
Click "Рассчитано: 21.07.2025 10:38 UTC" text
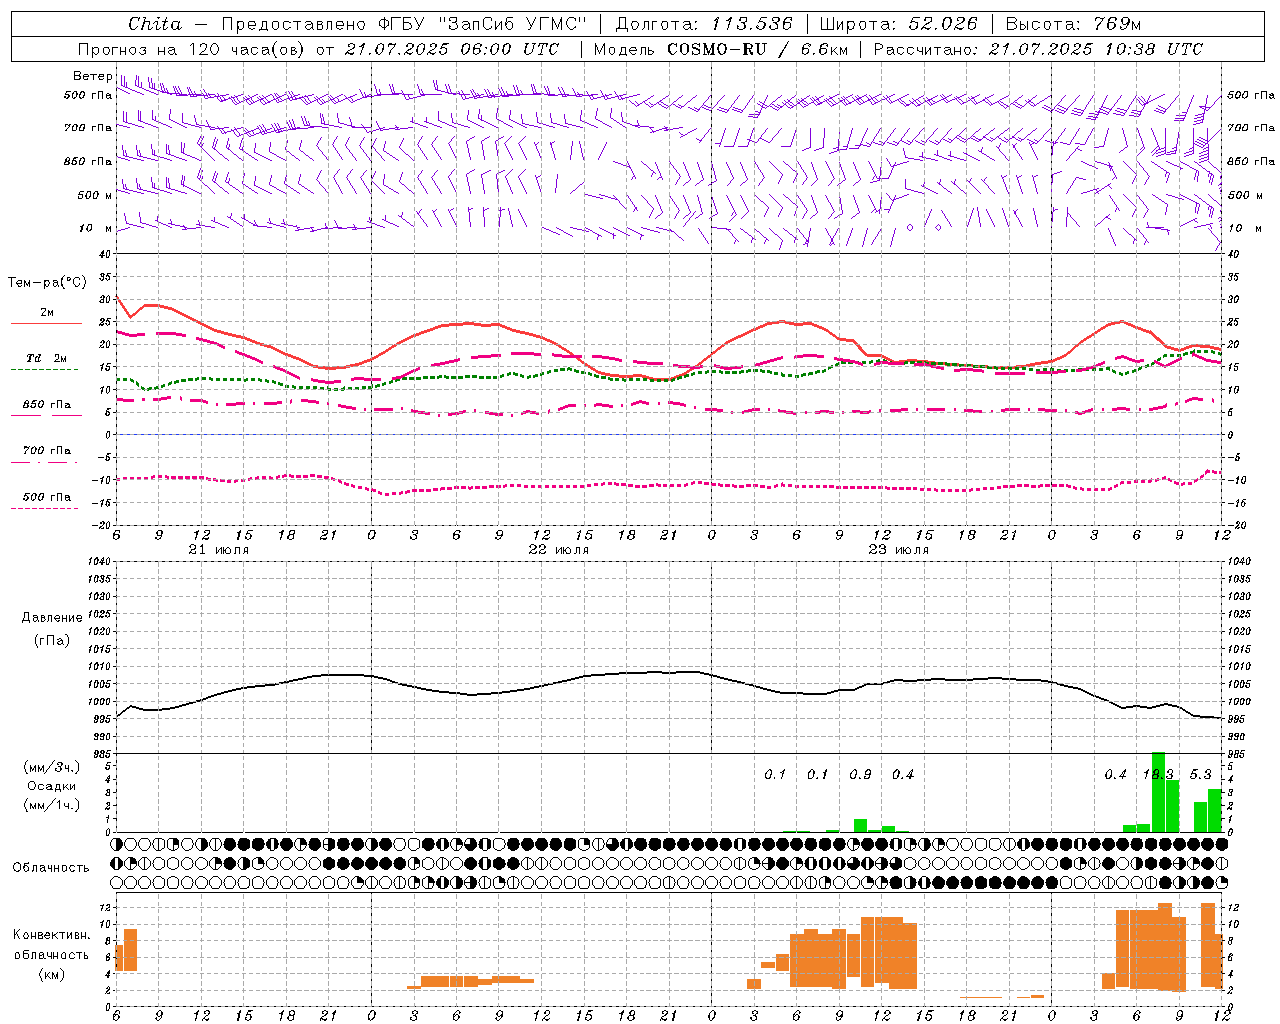[x=1038, y=49]
